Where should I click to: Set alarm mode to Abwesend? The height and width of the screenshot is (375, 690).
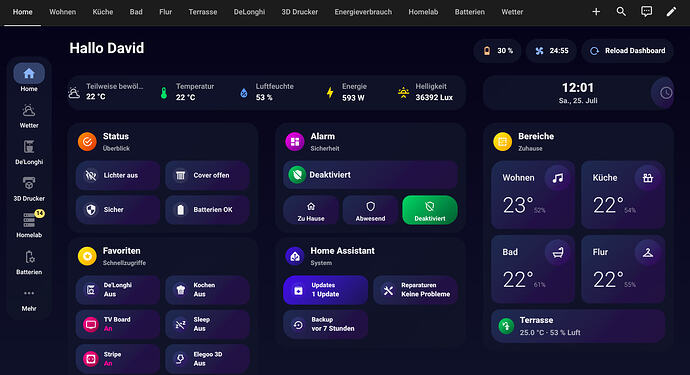coord(370,210)
